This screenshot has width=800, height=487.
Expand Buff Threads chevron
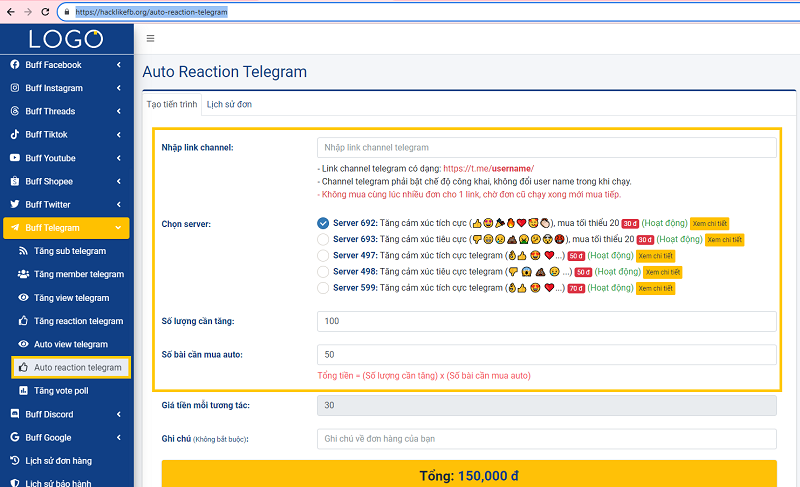118,111
